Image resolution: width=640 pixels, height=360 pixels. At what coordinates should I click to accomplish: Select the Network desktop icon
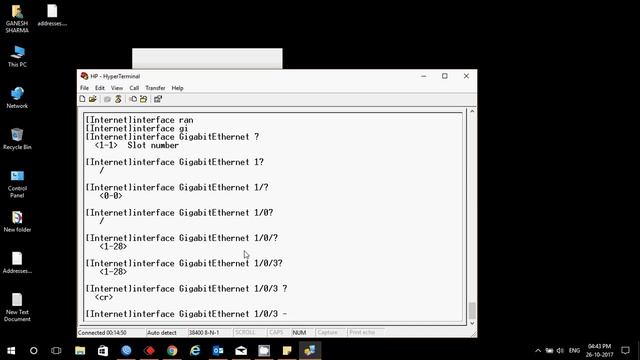[17, 98]
